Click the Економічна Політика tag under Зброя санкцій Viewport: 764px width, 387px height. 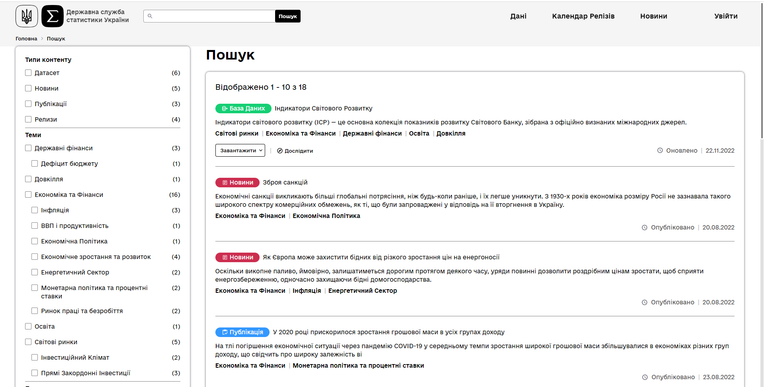coord(326,215)
